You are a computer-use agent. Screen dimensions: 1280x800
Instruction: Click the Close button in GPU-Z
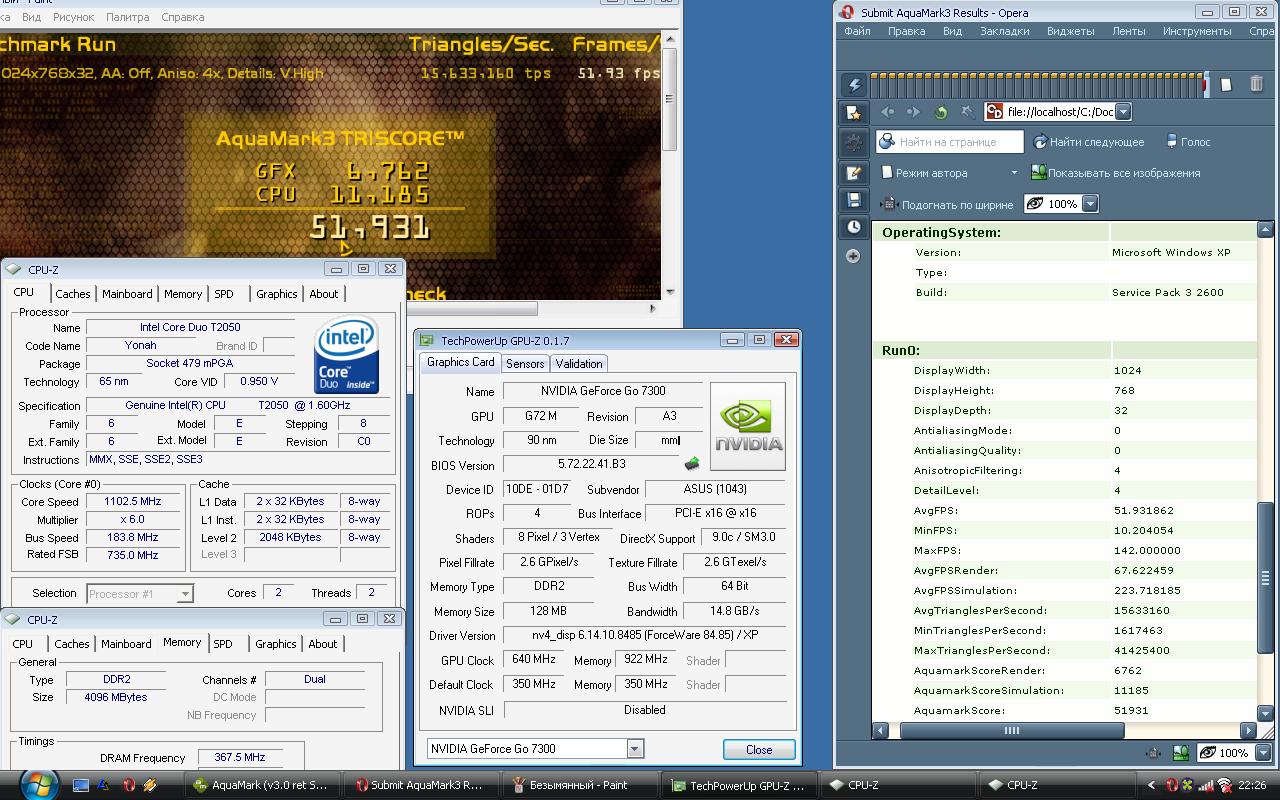[759, 750]
